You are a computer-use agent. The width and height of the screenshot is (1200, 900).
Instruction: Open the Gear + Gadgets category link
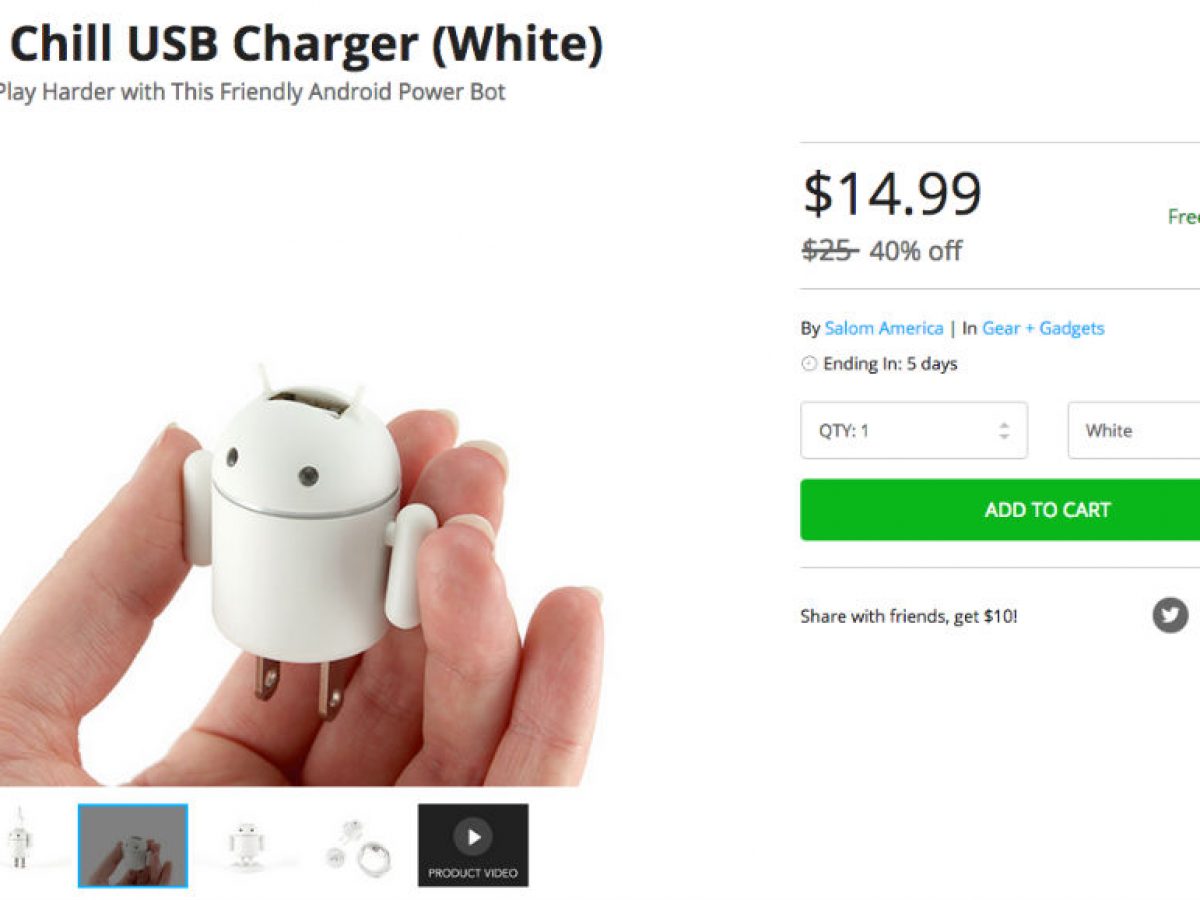click(1043, 328)
